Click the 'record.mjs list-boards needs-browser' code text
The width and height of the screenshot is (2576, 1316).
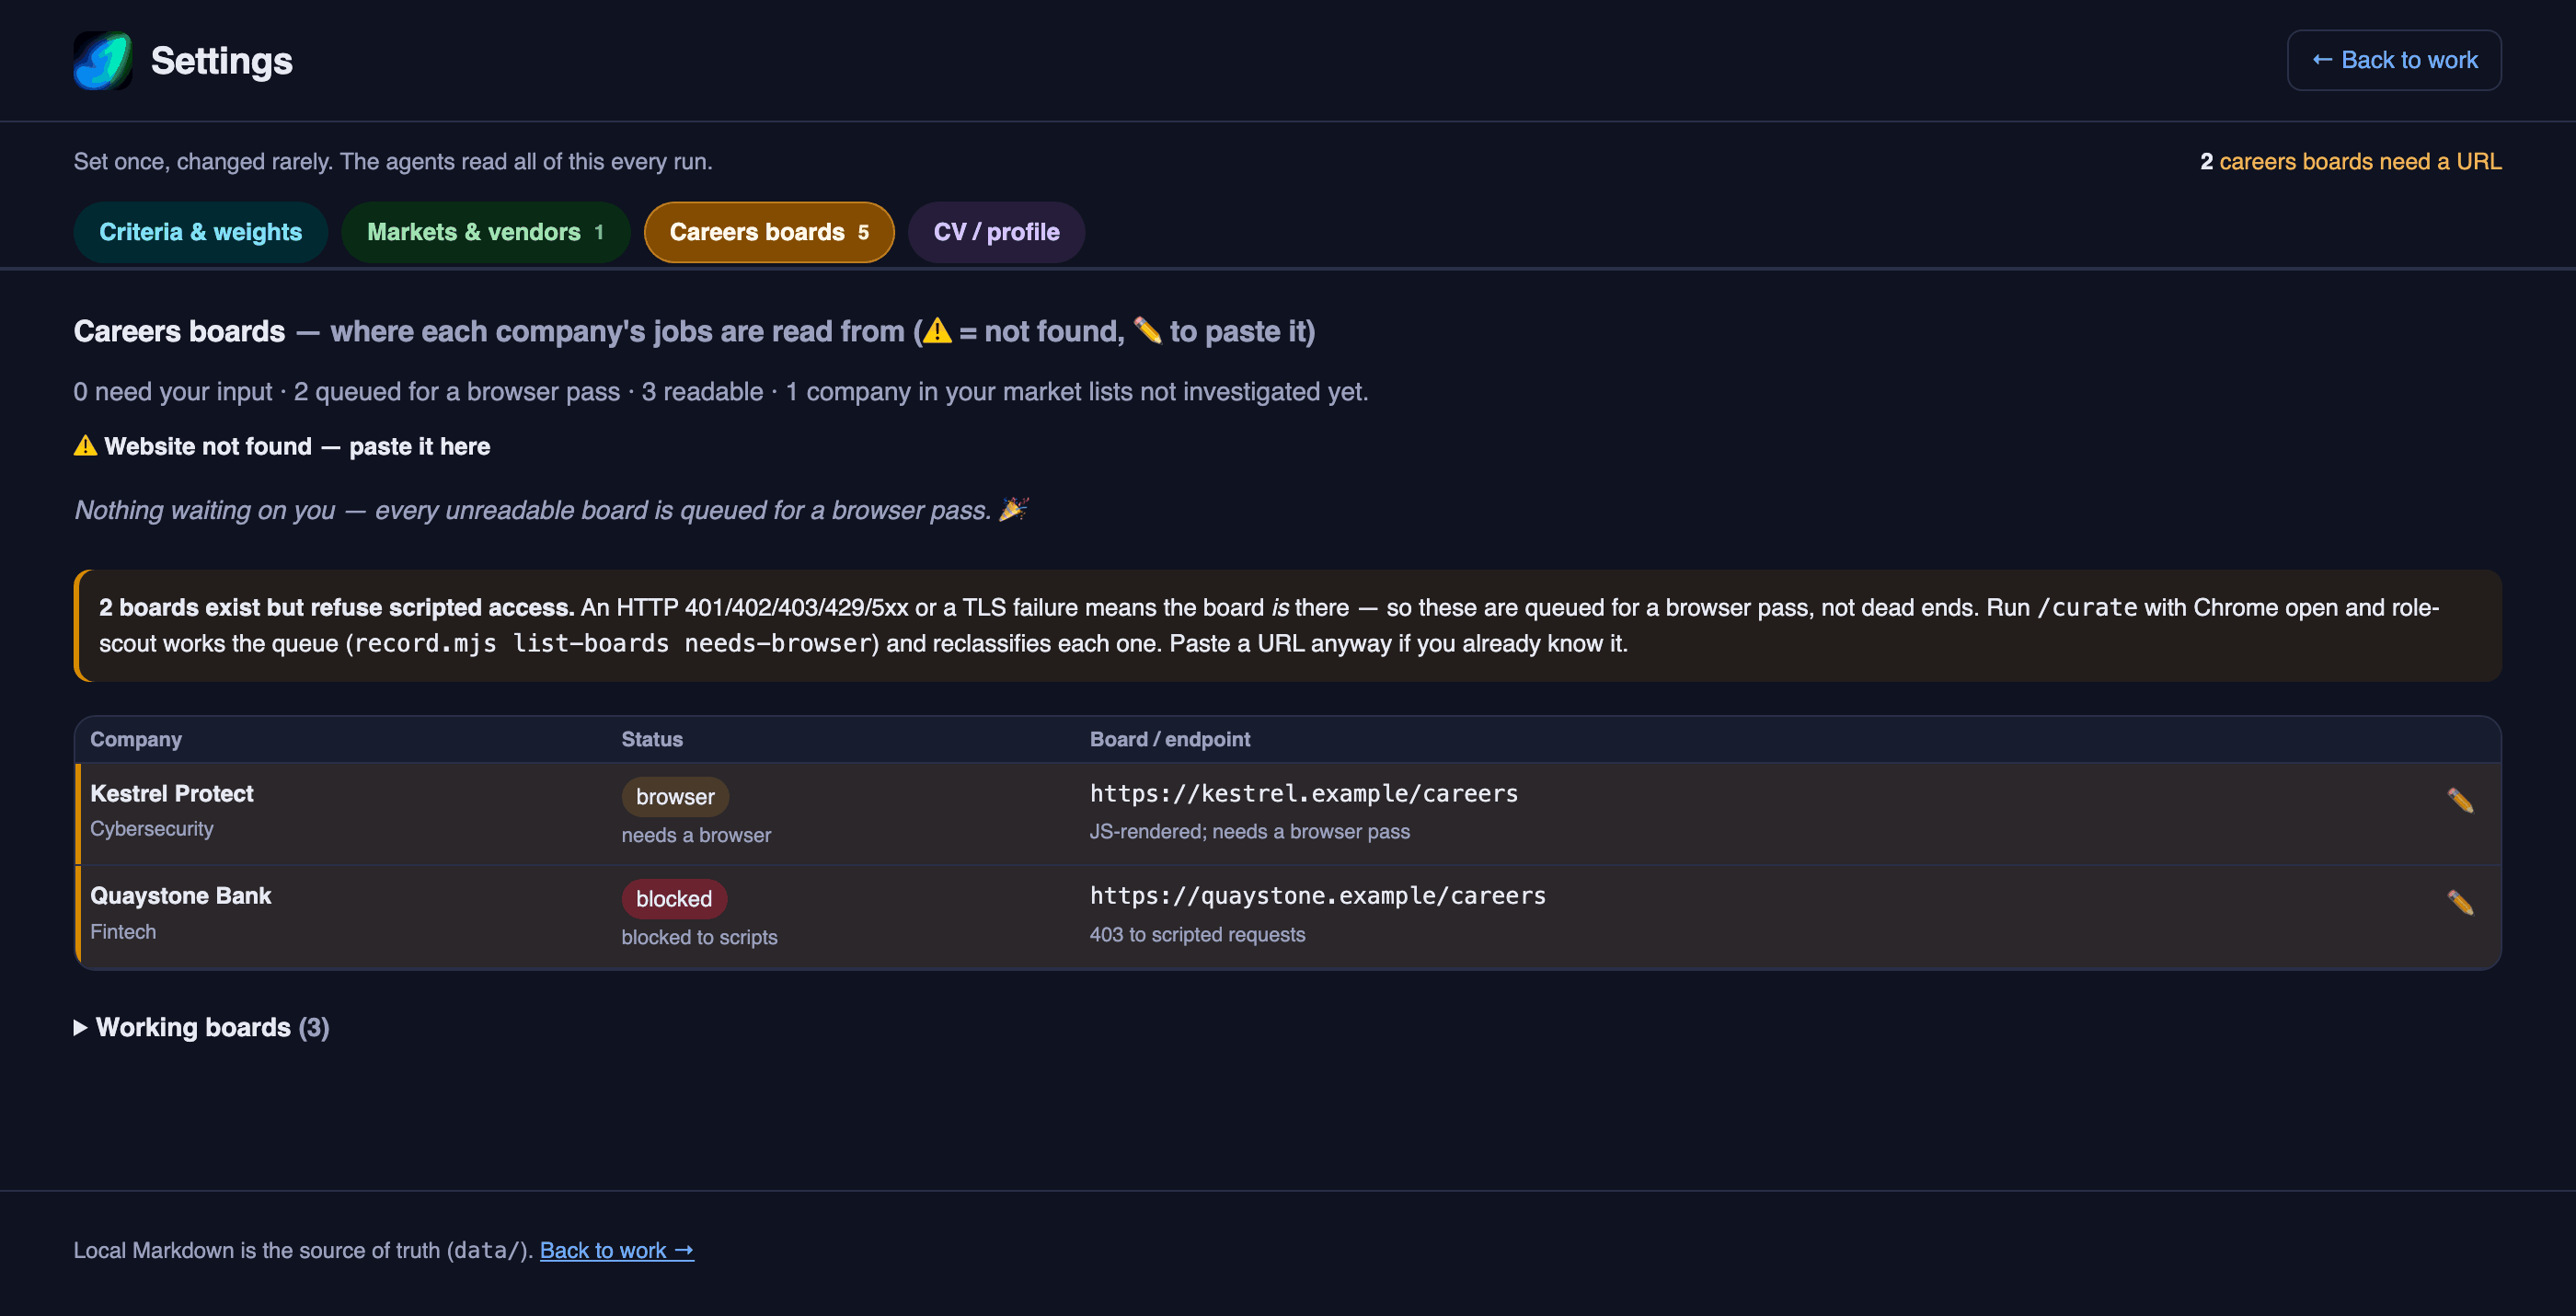[614, 643]
